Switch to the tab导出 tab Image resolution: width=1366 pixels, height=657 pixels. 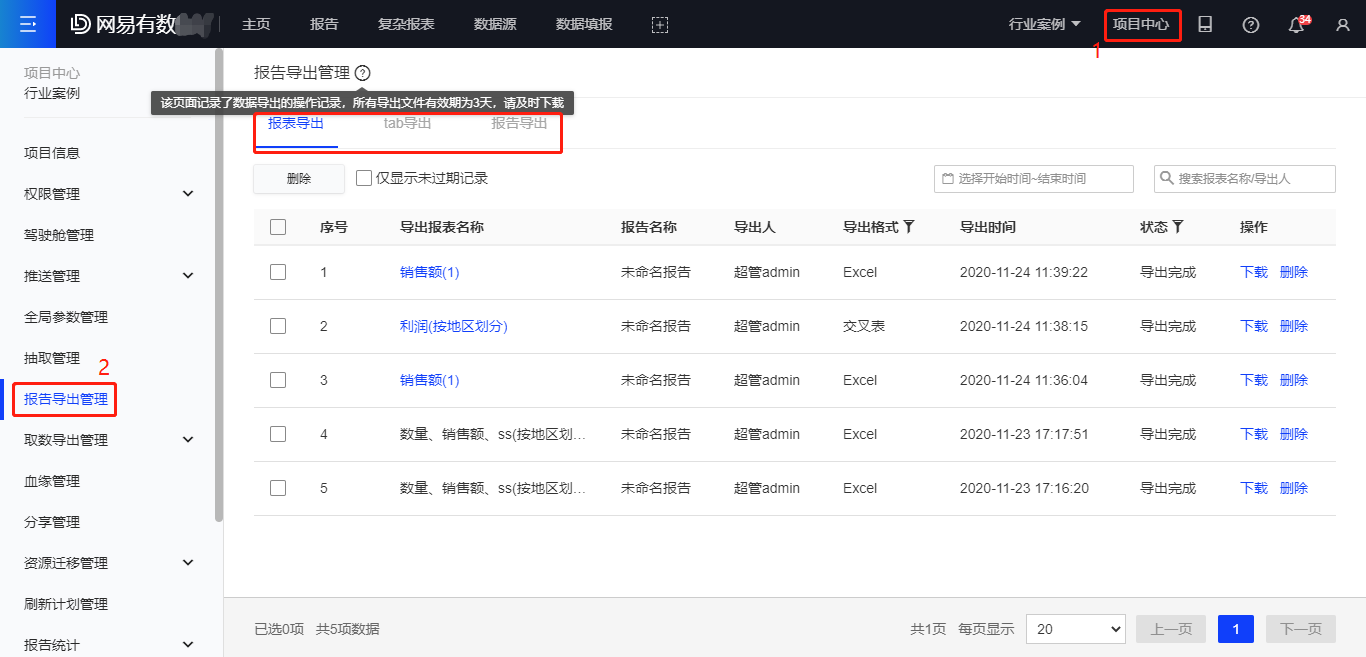407,124
